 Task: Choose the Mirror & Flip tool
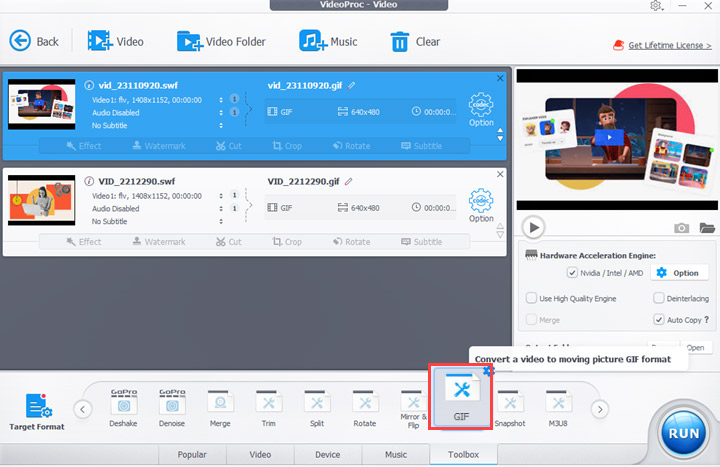tap(413, 410)
